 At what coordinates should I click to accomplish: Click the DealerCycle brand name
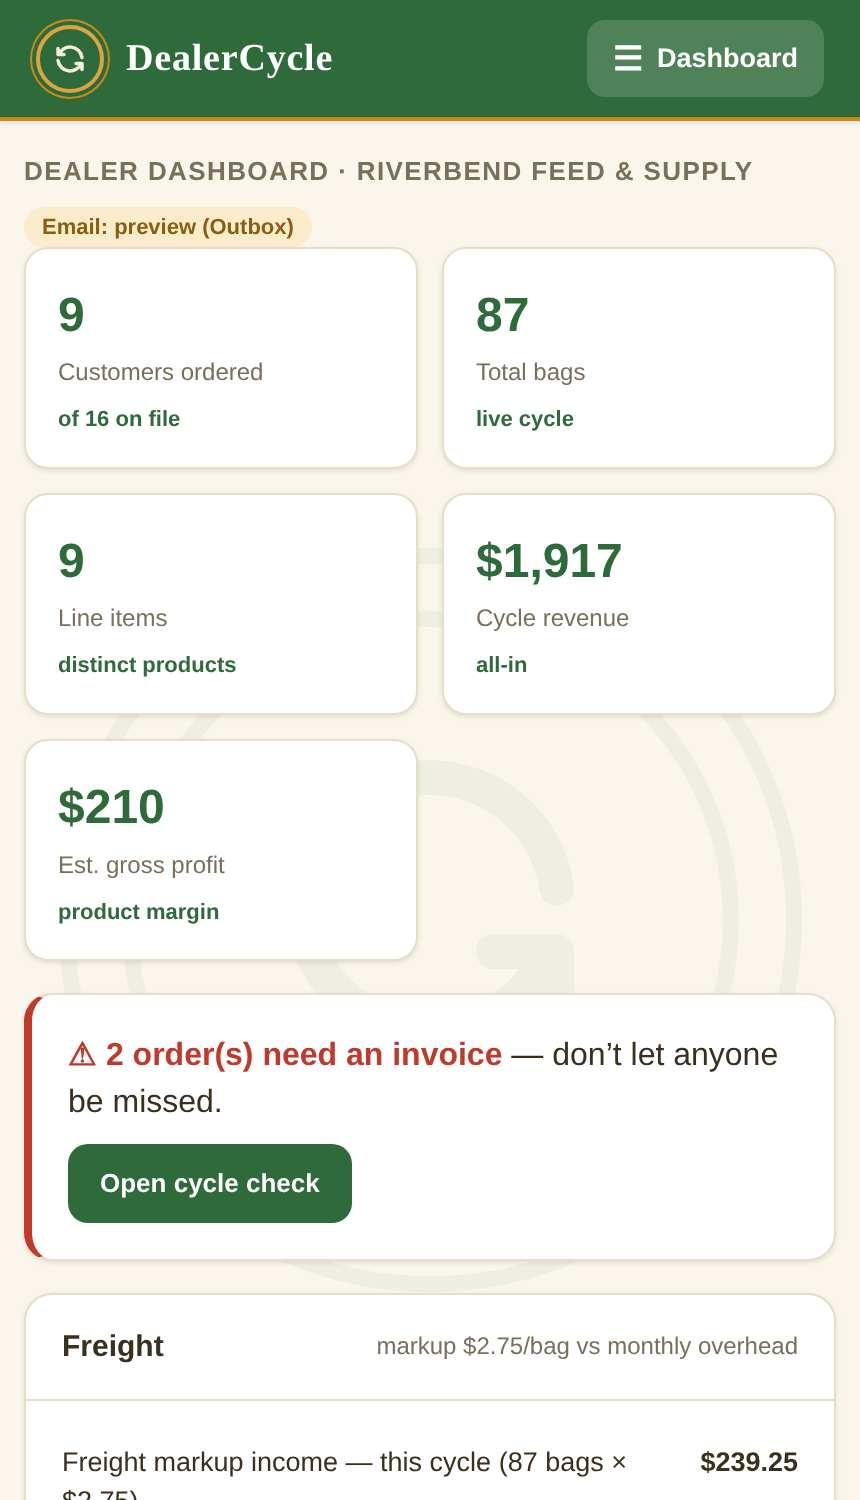229,58
